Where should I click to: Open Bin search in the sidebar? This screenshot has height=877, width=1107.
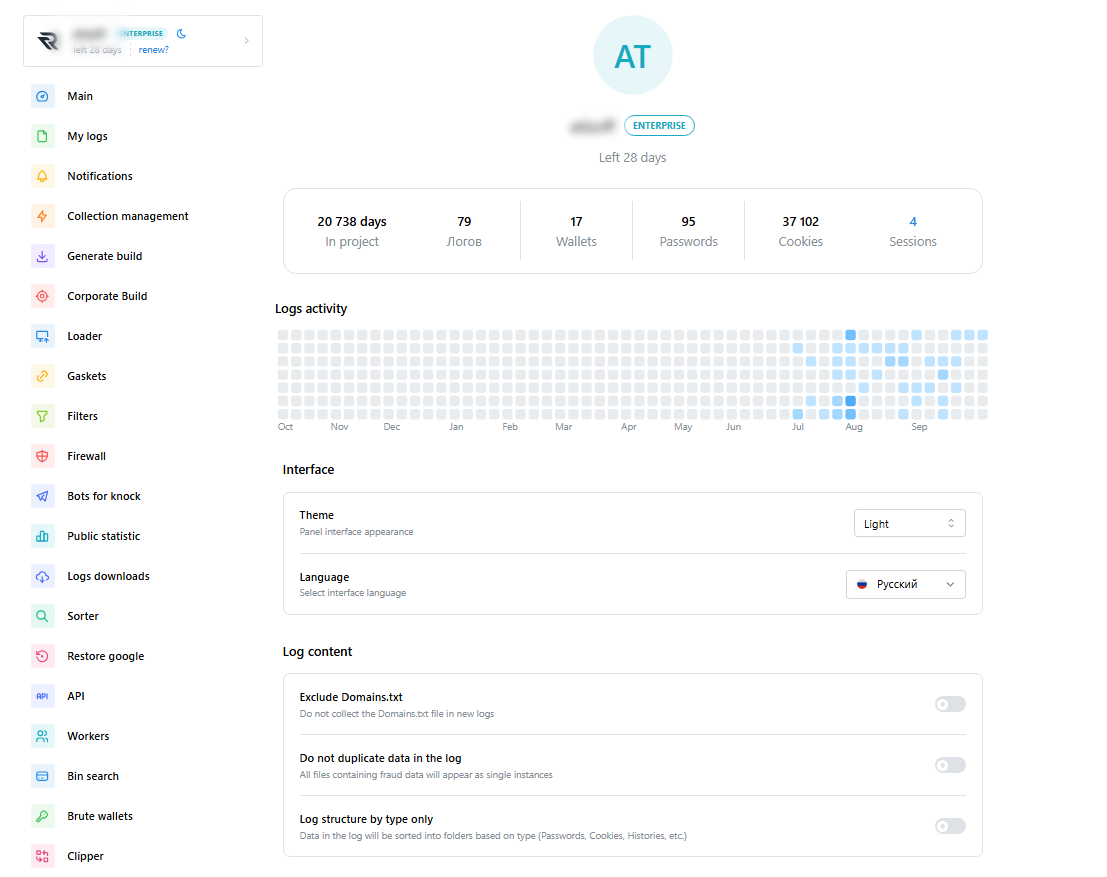(93, 776)
